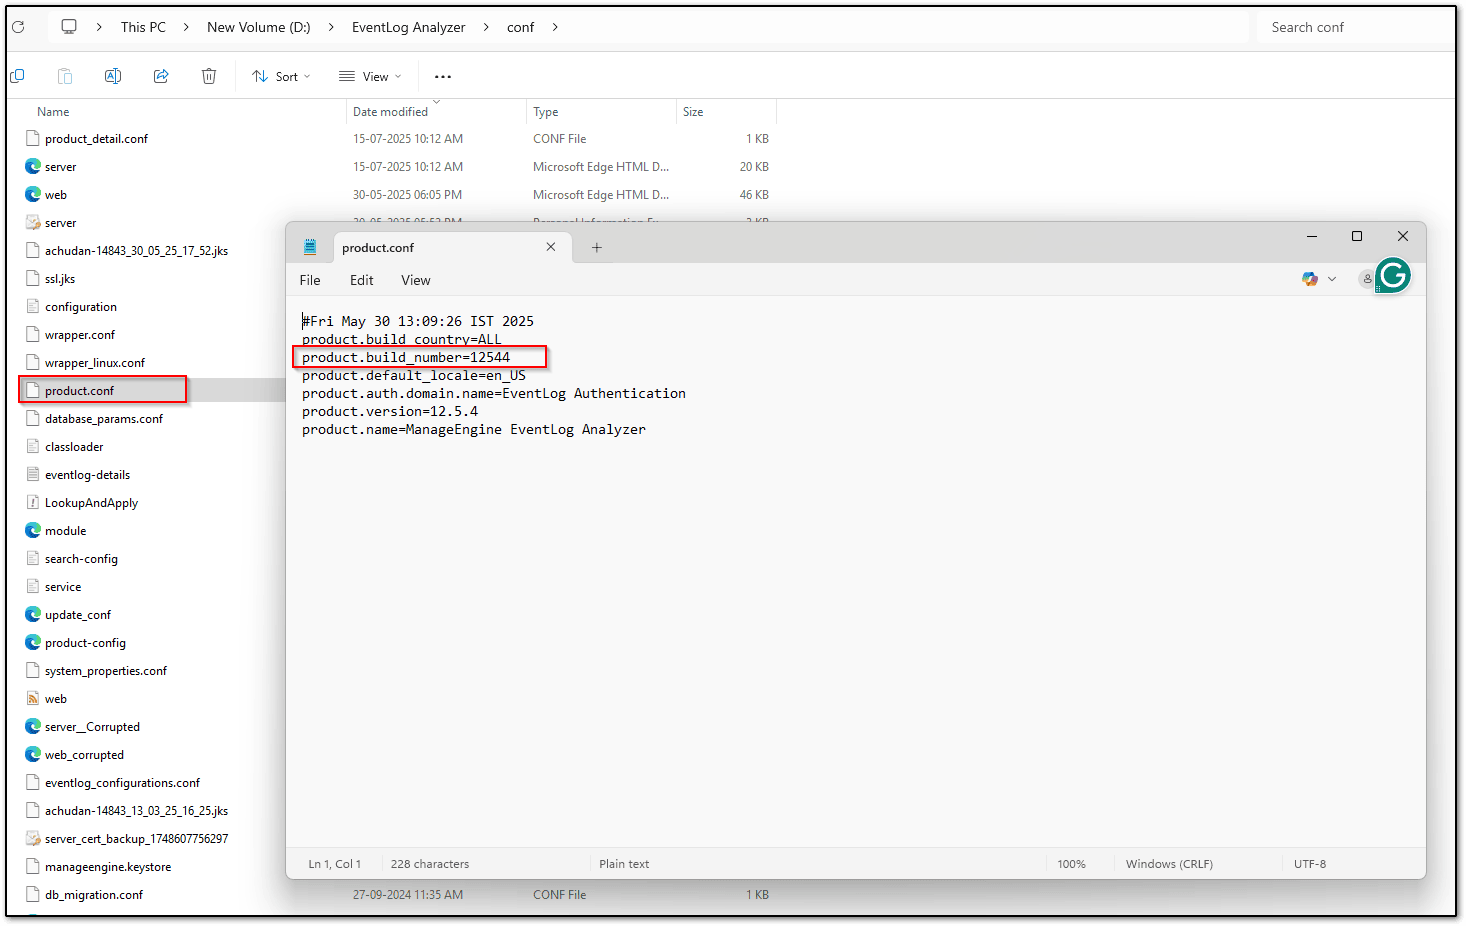
Task: Click the Copy icon in Explorer toolbar
Action: coord(17,76)
